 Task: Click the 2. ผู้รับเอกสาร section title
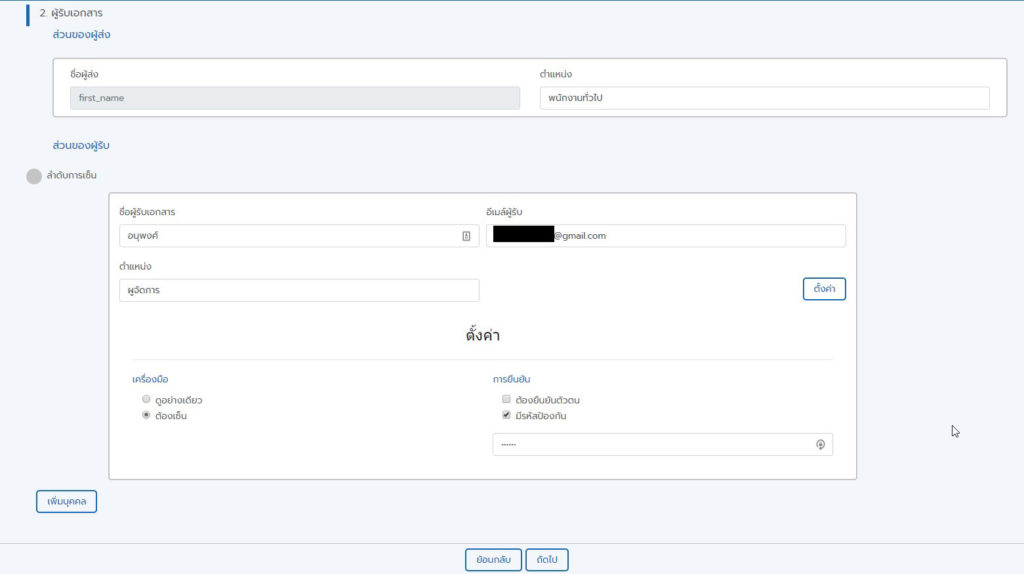71,12
